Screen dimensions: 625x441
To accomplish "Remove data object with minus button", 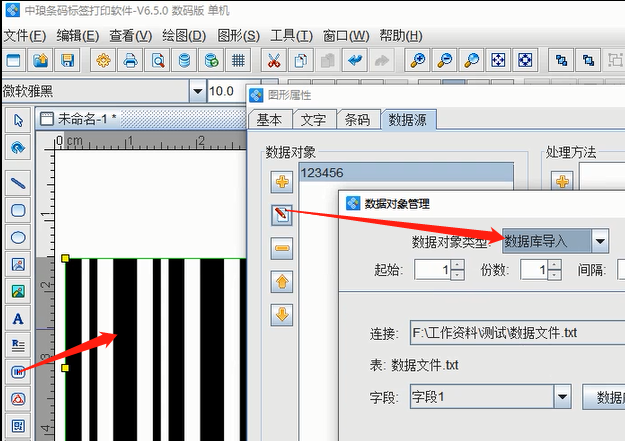I will tap(282, 248).
